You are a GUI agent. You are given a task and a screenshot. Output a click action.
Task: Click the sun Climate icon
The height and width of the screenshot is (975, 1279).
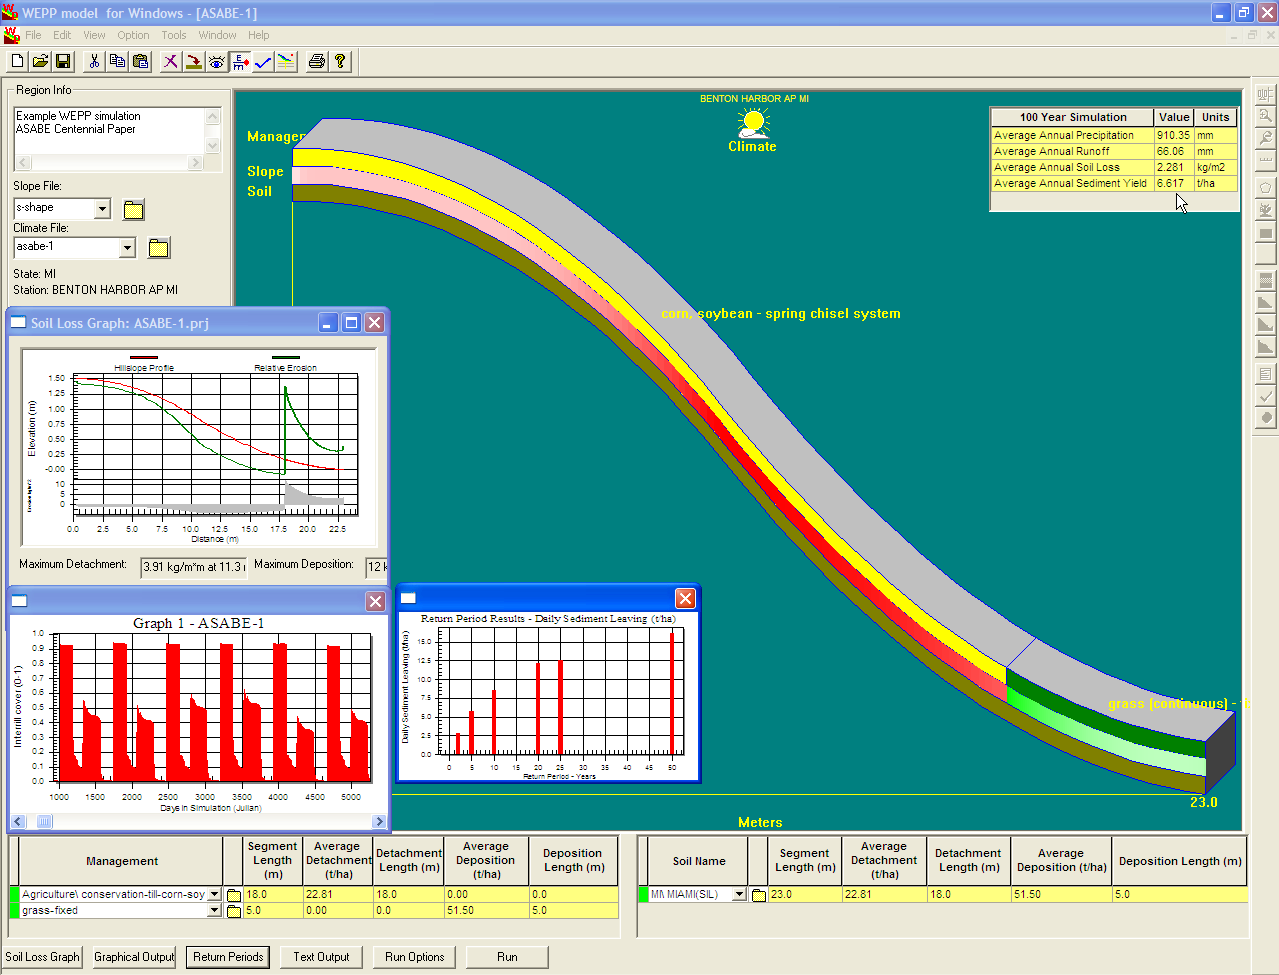[753, 124]
